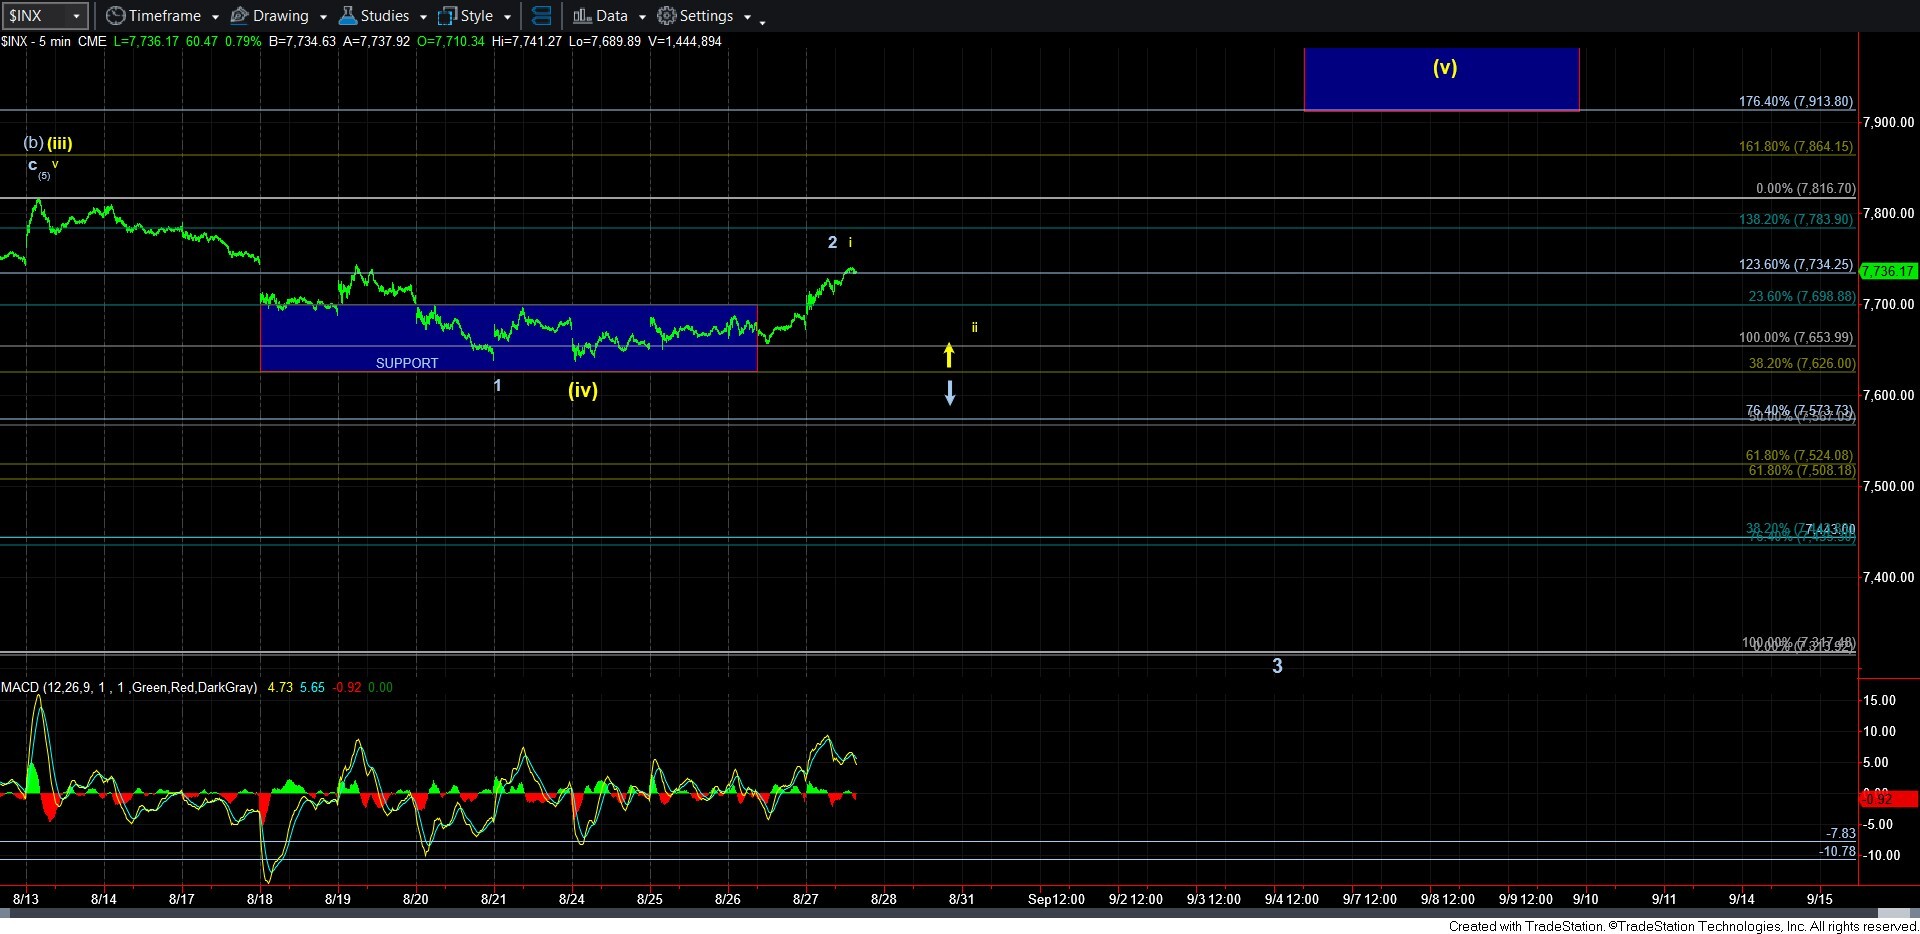The width and height of the screenshot is (1920, 934).
Task: Click the current price marker 7,736.17
Action: 1888,271
